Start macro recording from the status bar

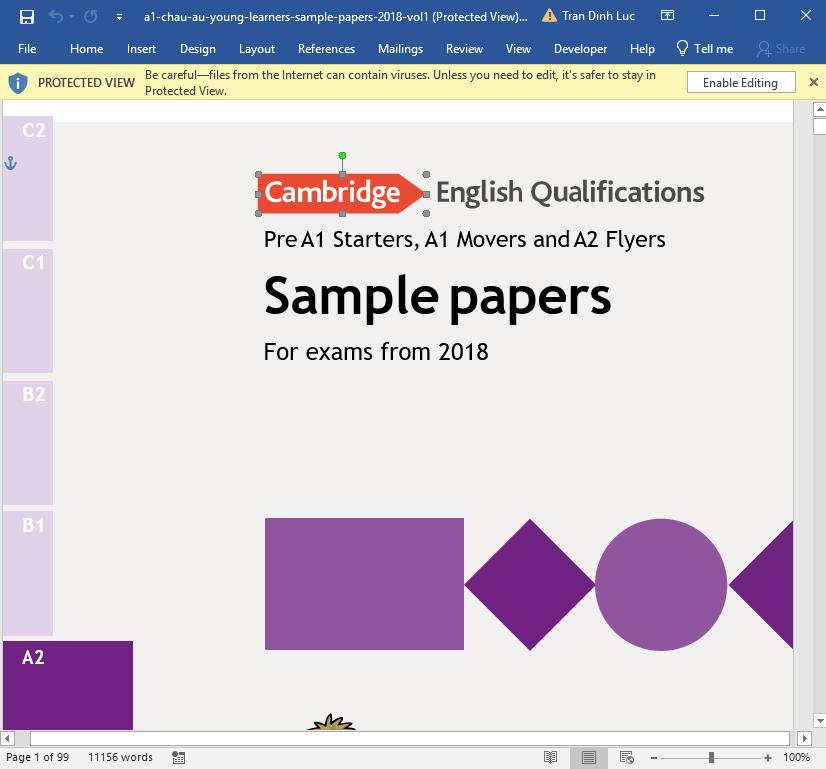click(x=178, y=757)
